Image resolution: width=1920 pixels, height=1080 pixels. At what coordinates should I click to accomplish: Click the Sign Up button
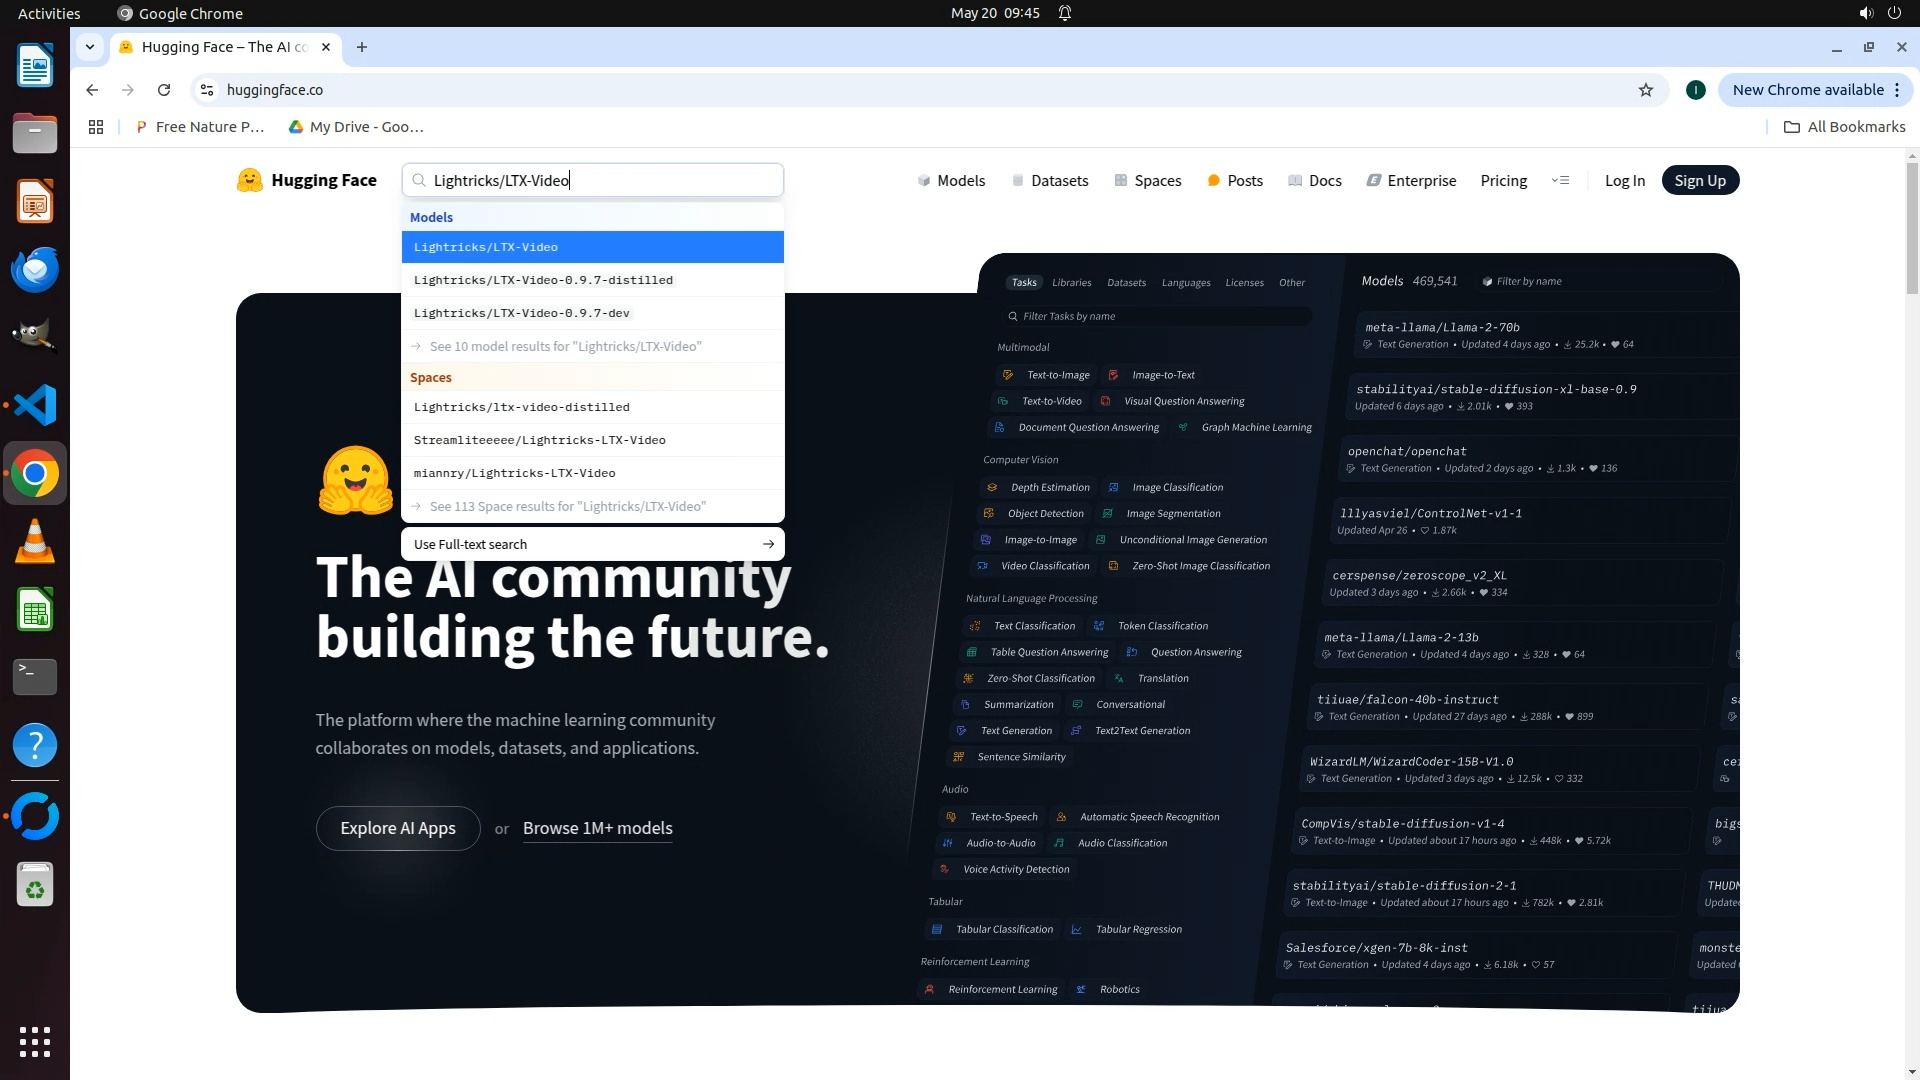point(1699,181)
